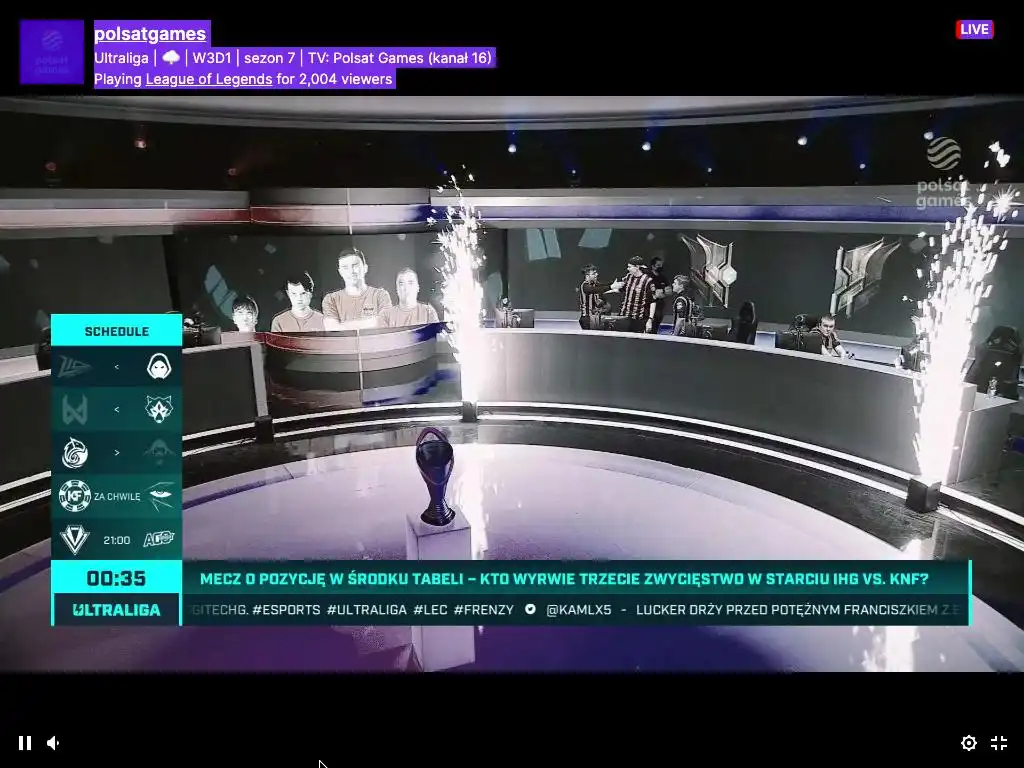
Task: Click the LIVE indicator badge
Action: click(x=974, y=29)
